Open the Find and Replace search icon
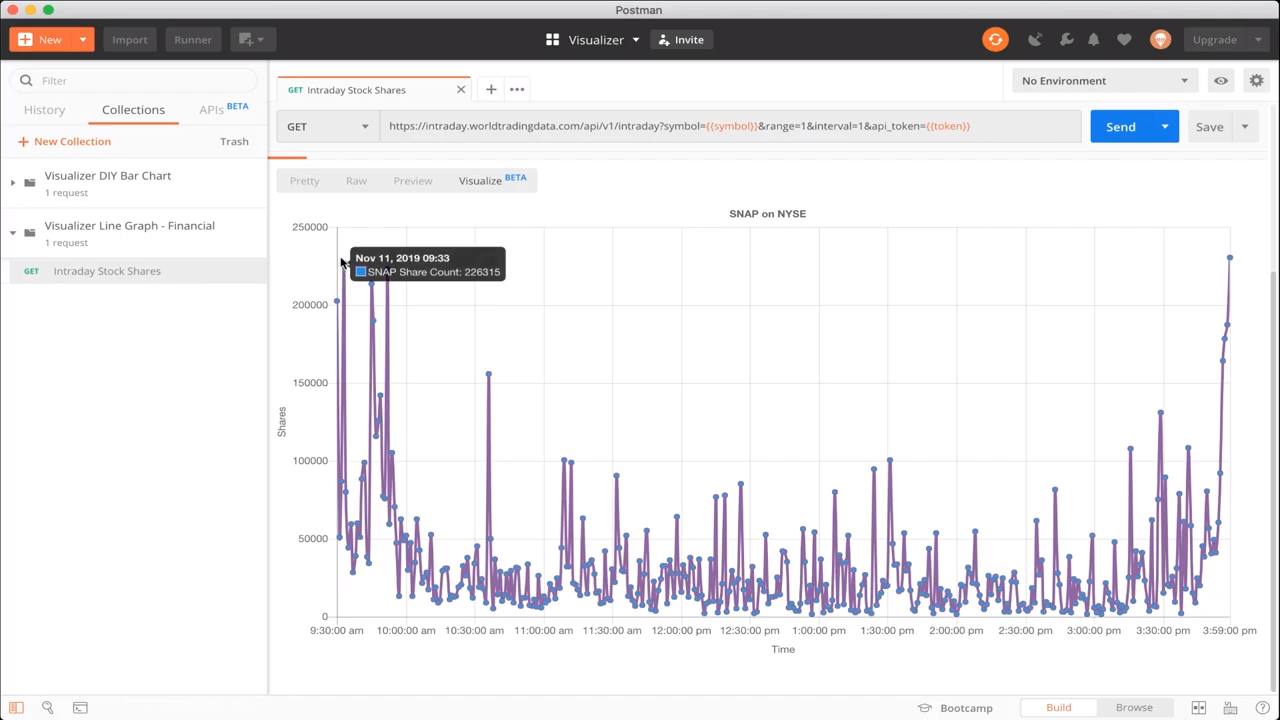Image resolution: width=1280 pixels, height=720 pixels. (47, 708)
